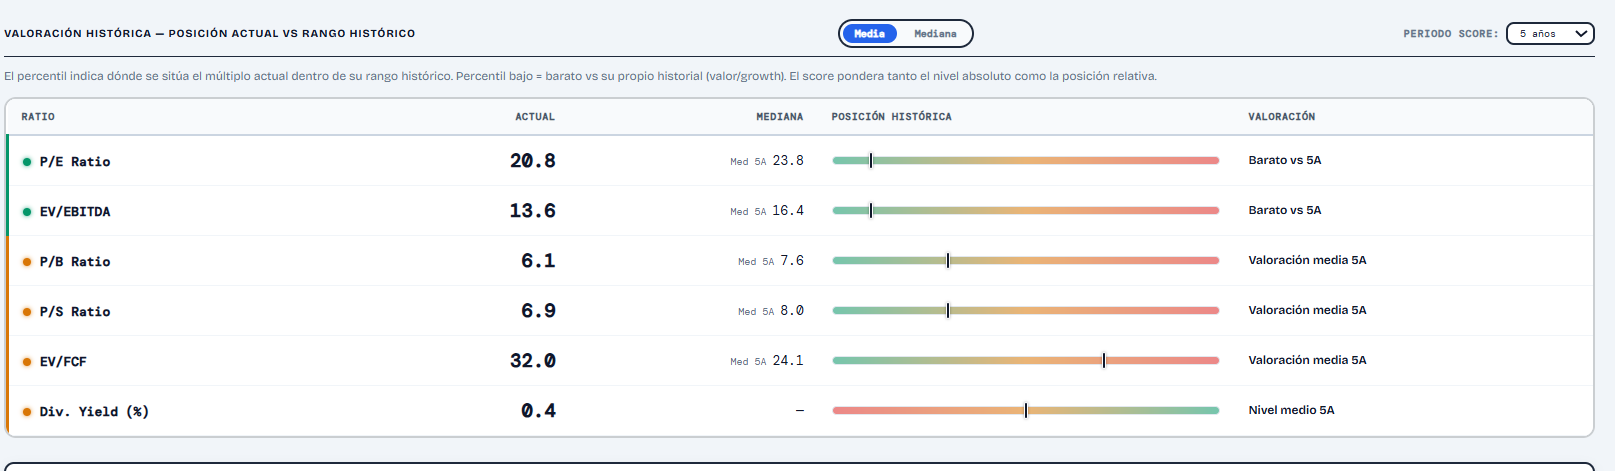The image size is (1615, 471).
Task: Click Valoración media 5A in P/B Ratio row
Action: (x=1307, y=260)
